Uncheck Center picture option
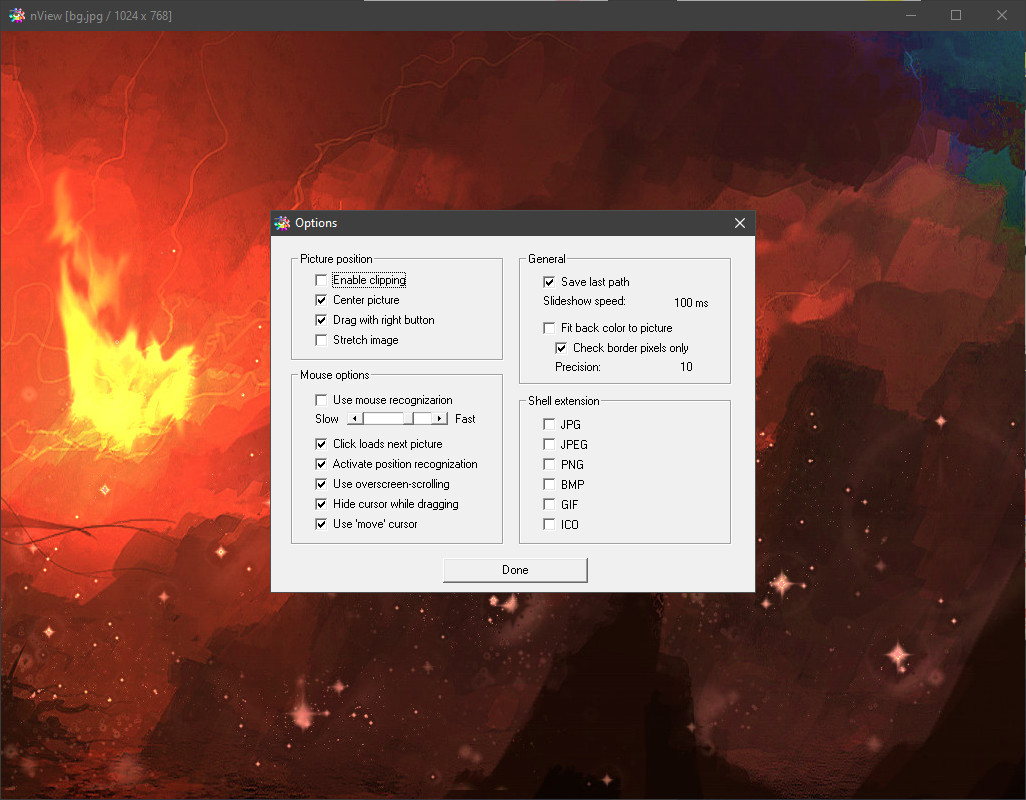 (x=321, y=300)
